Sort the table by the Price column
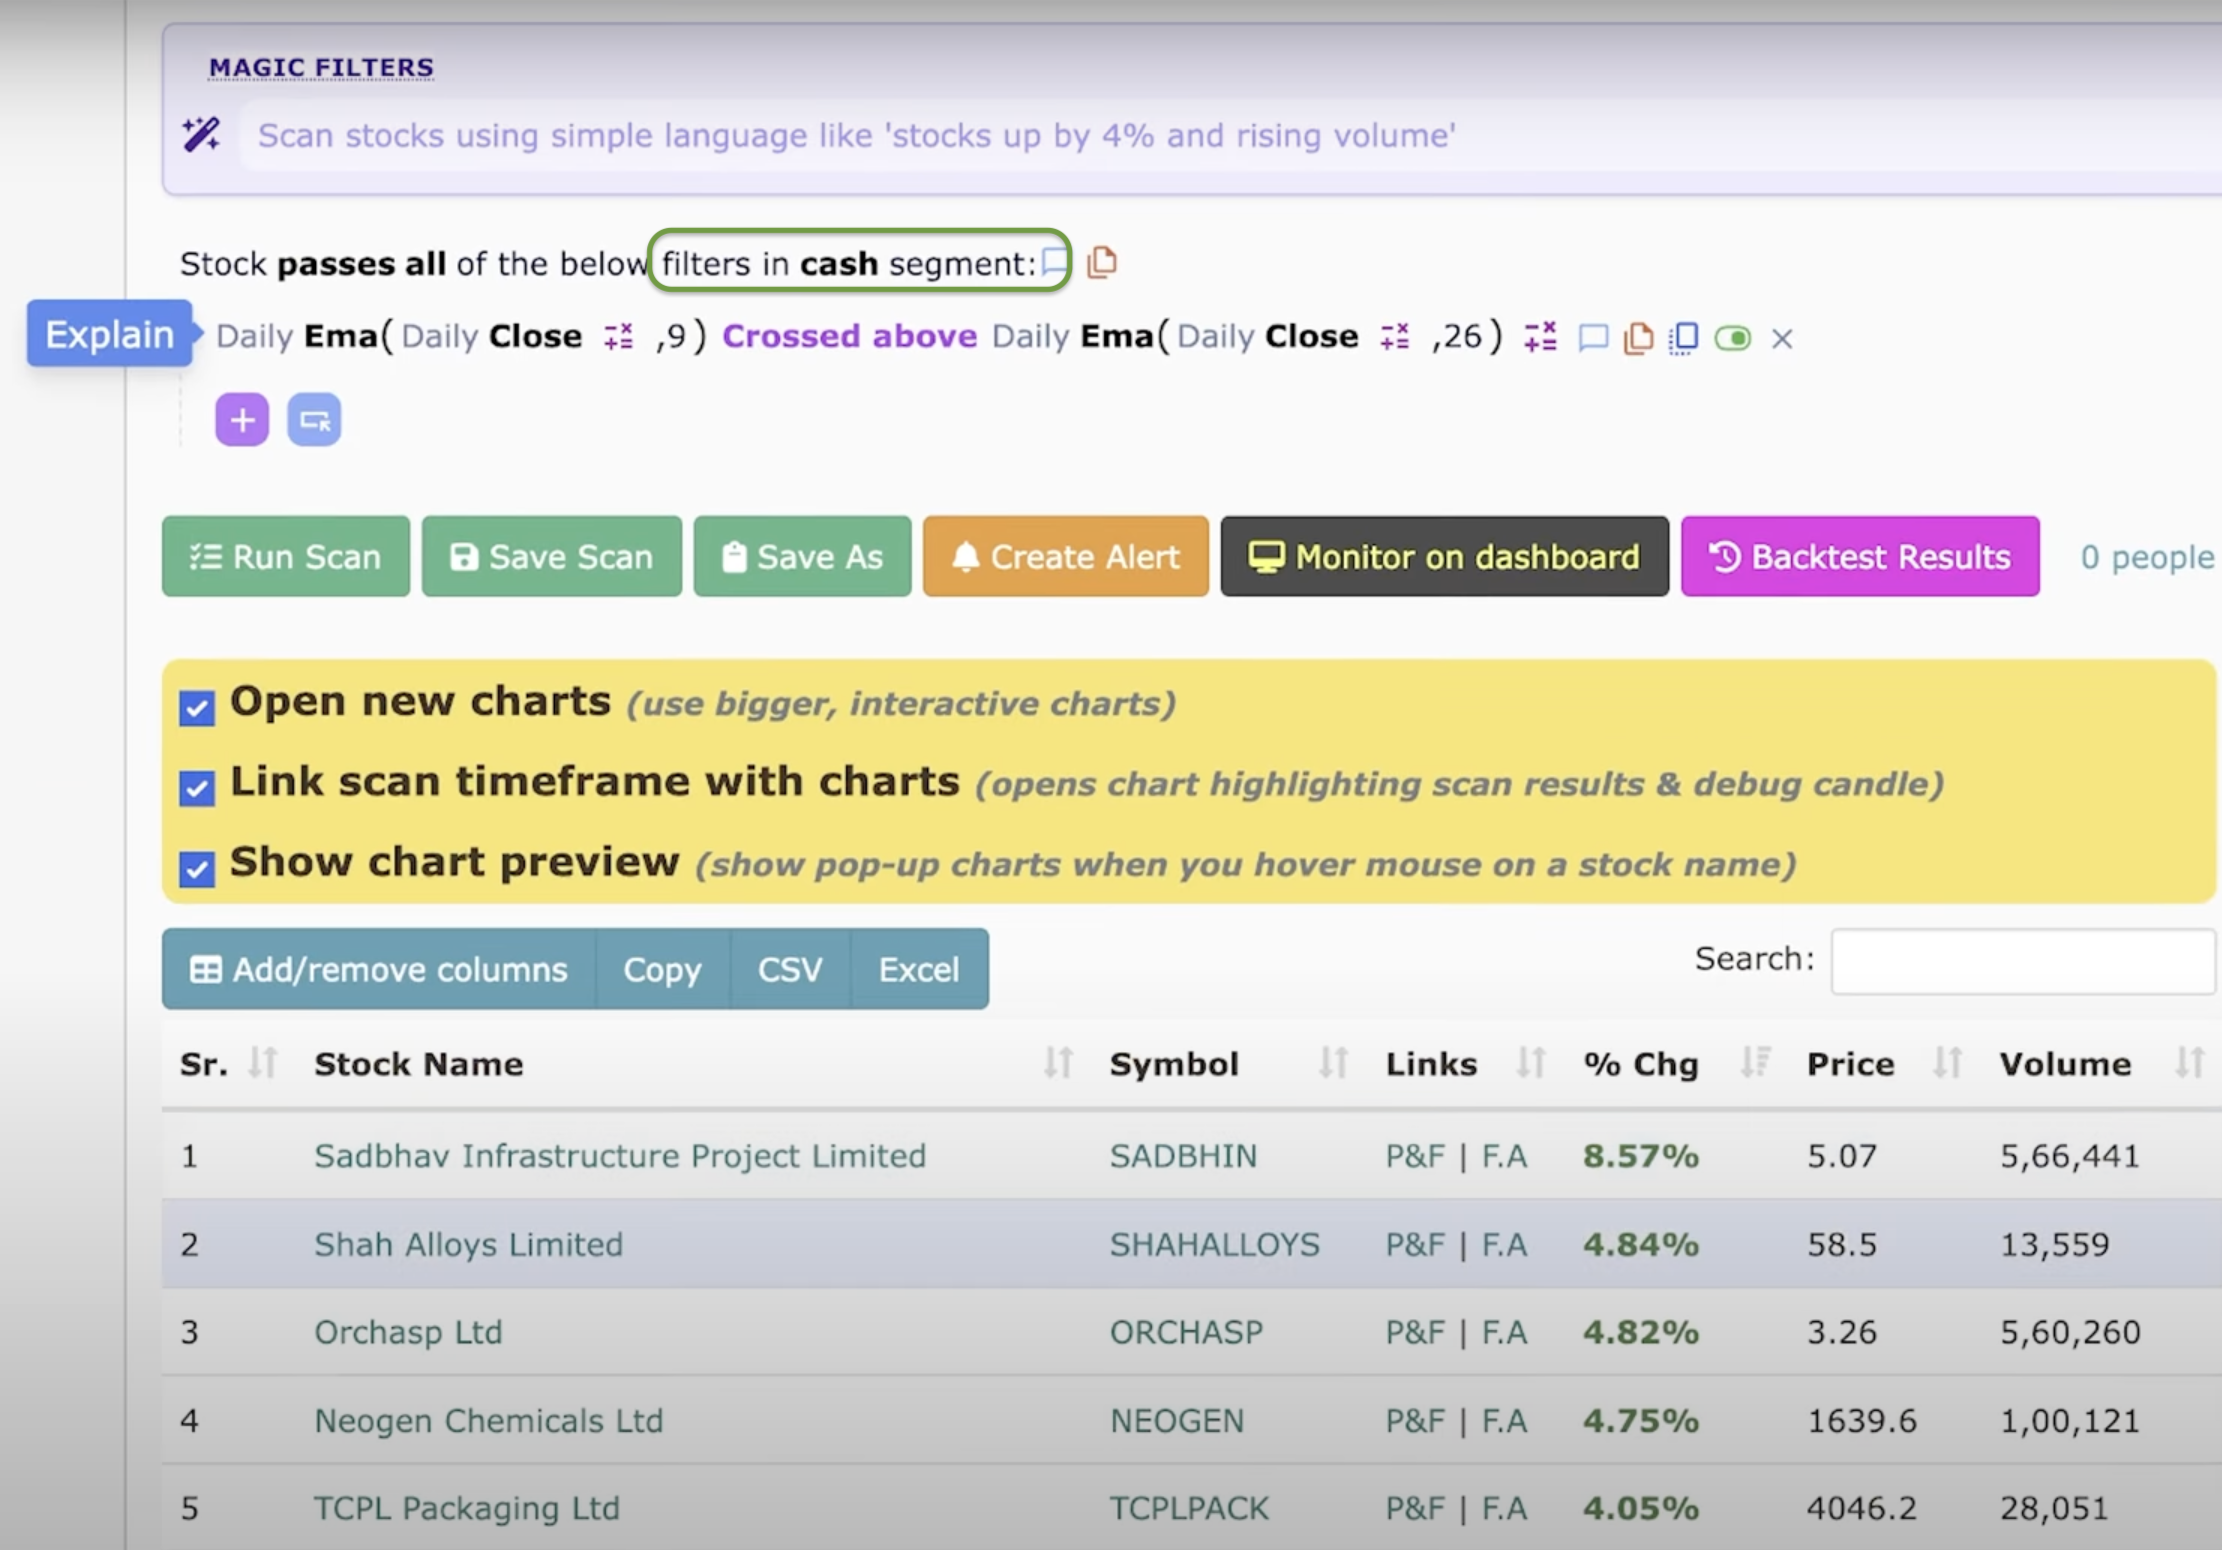The image size is (2222, 1550). (x=1947, y=1062)
